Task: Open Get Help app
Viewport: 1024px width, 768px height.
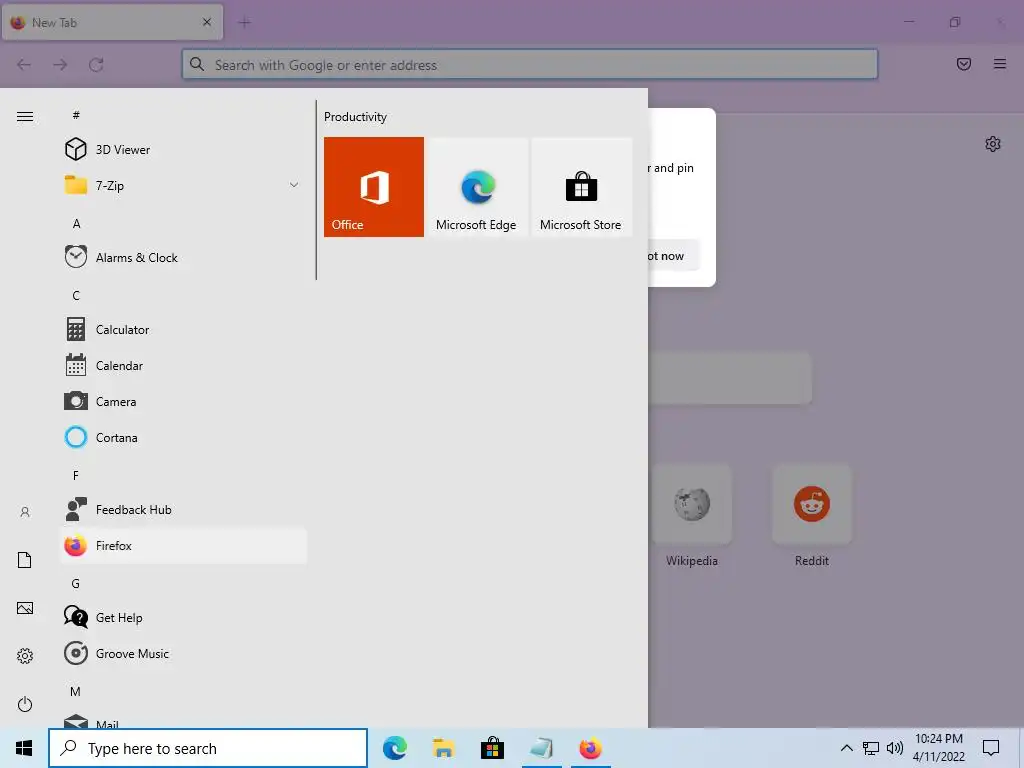Action: point(184,617)
